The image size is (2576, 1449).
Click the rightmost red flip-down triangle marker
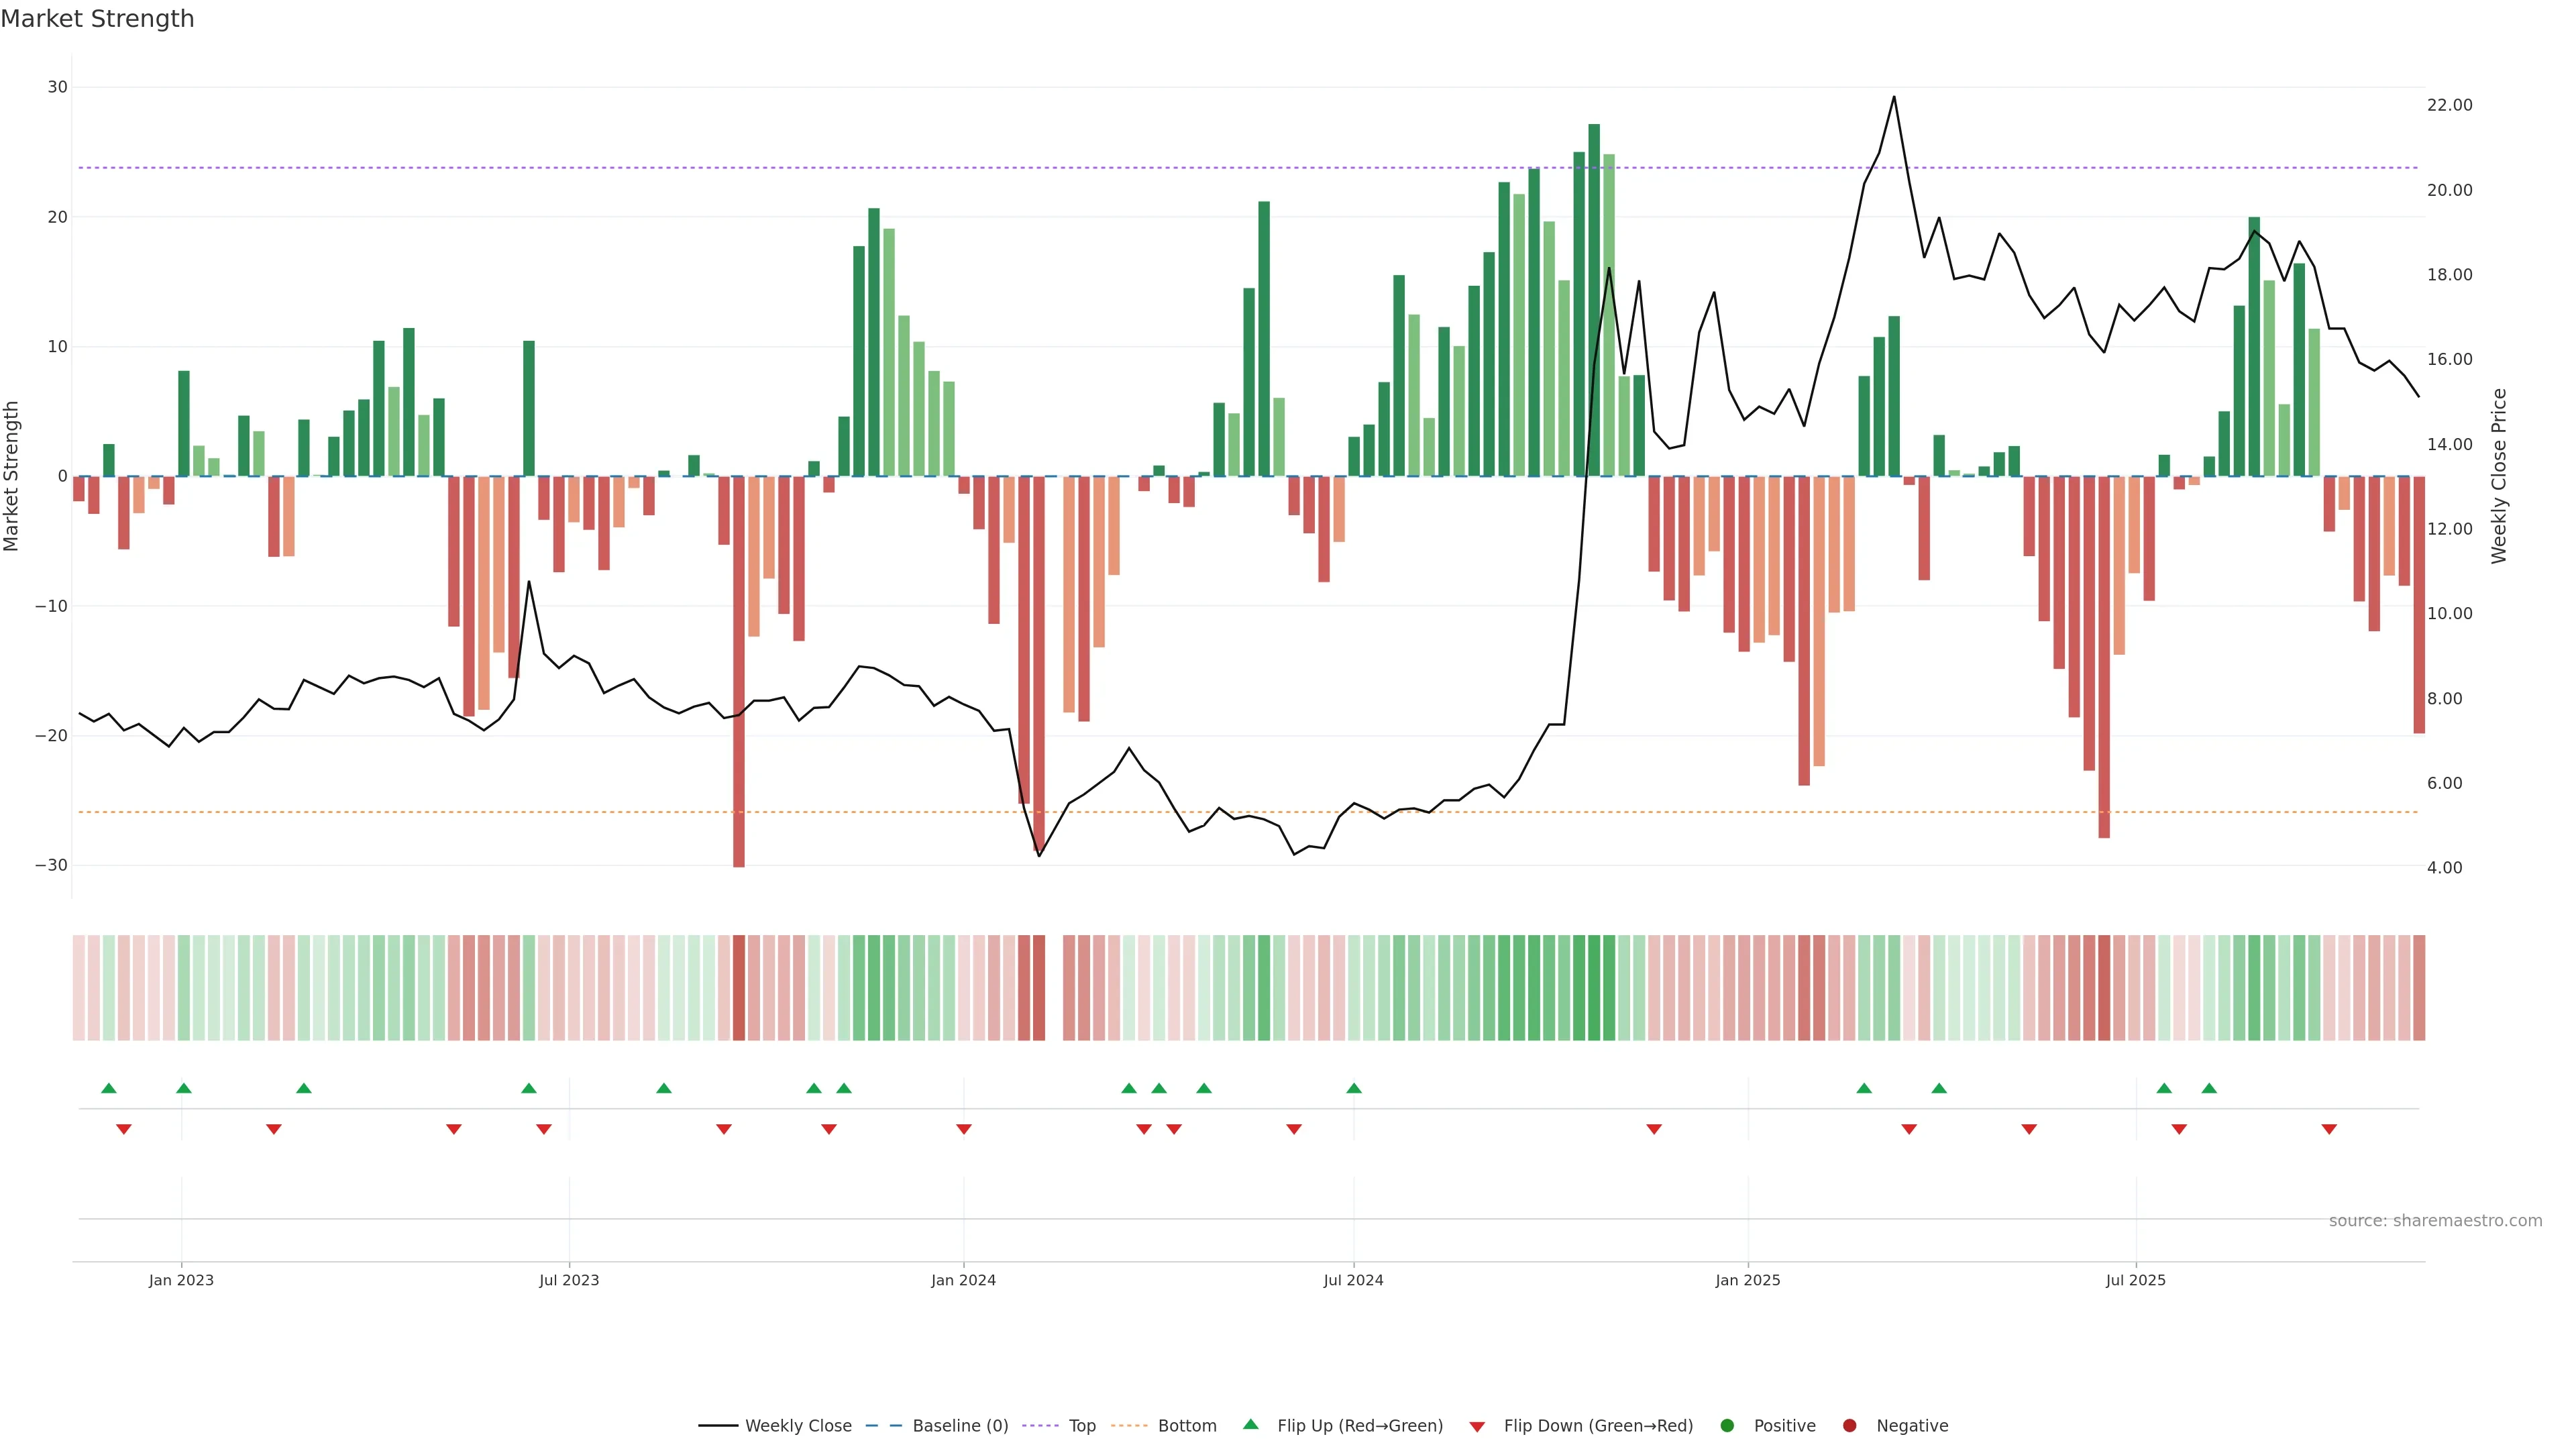pos(2329,1129)
